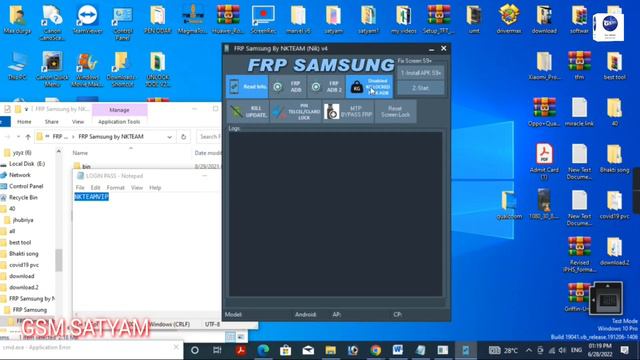Image resolution: width=640 pixels, height=360 pixels.
Task: Click the navigation pane scrollbar
Action: 59,259
